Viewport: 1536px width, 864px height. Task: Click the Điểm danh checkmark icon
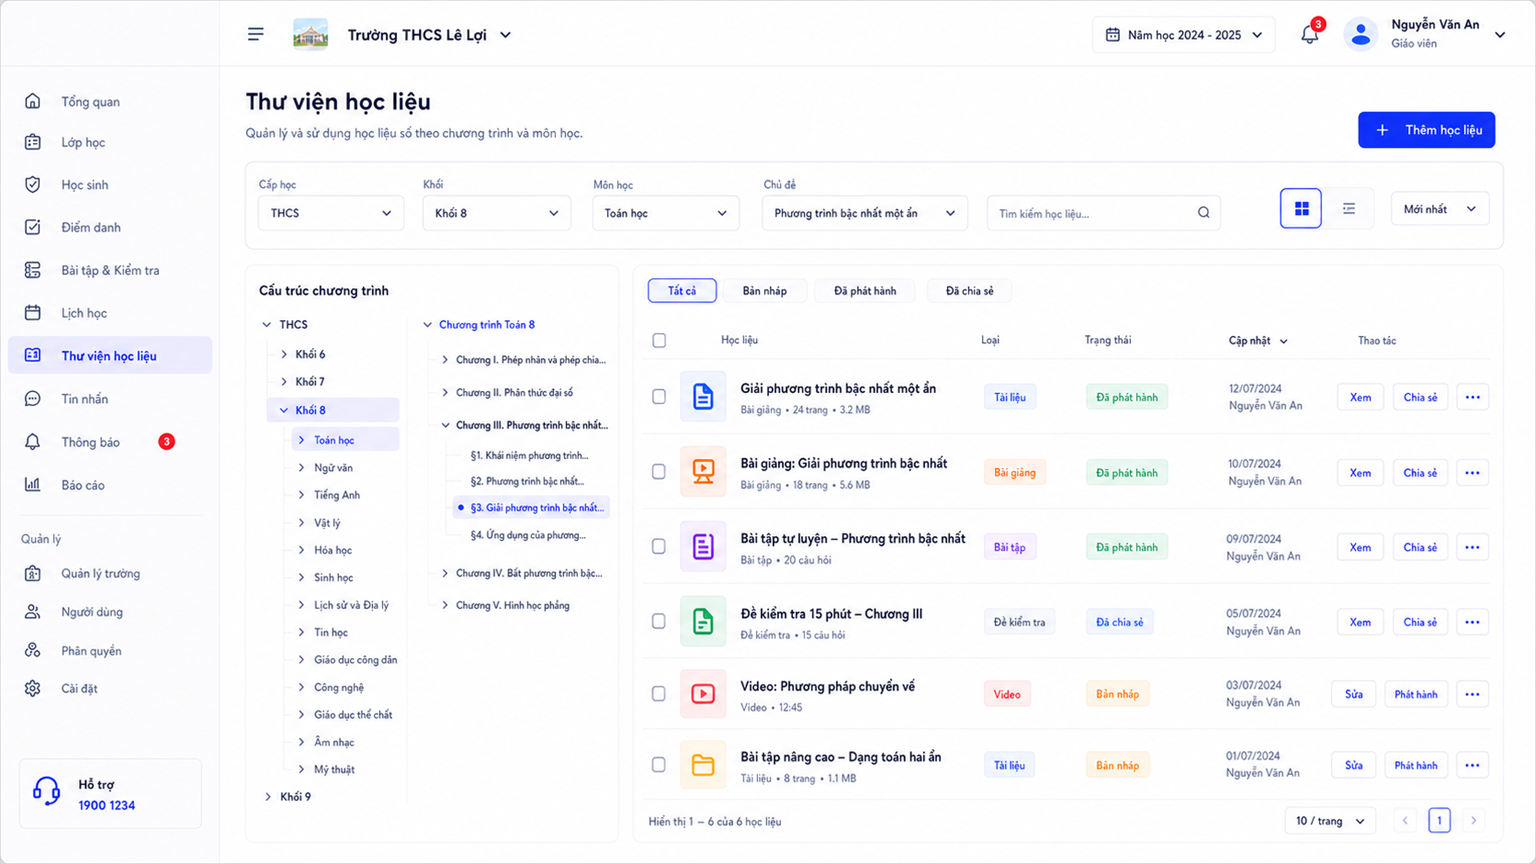point(33,227)
